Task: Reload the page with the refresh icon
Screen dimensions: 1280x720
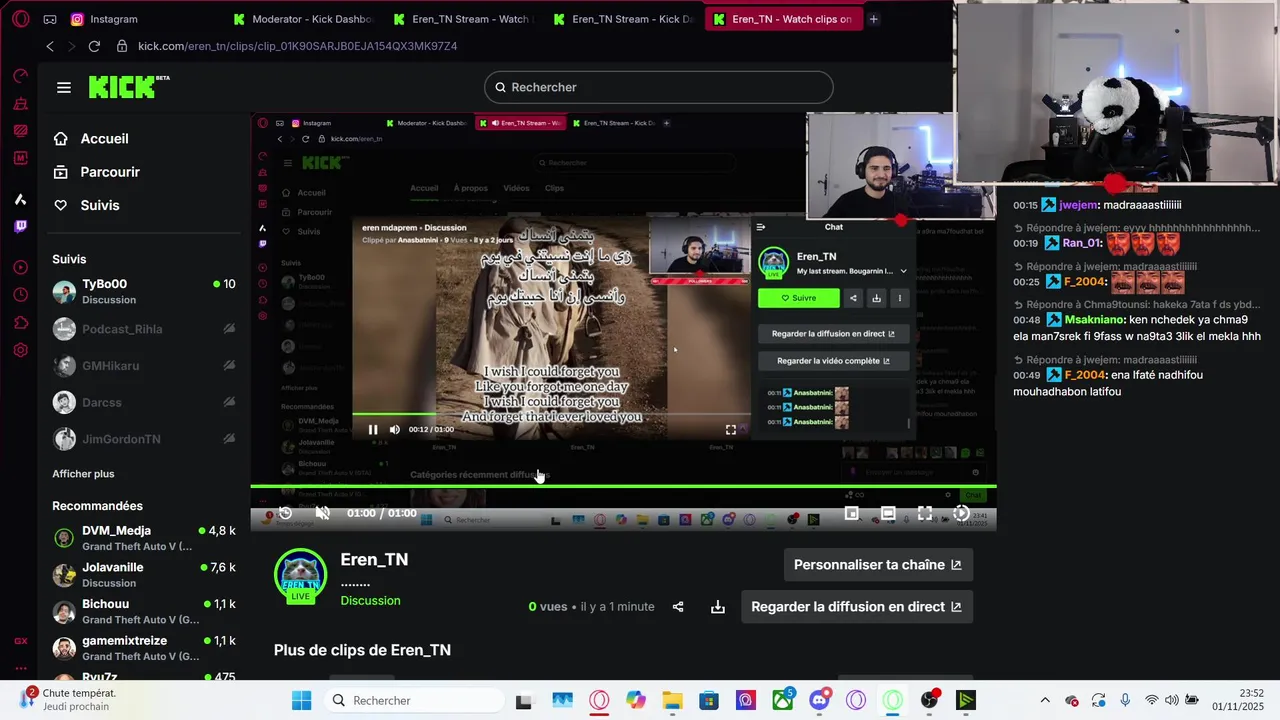Action: [94, 46]
